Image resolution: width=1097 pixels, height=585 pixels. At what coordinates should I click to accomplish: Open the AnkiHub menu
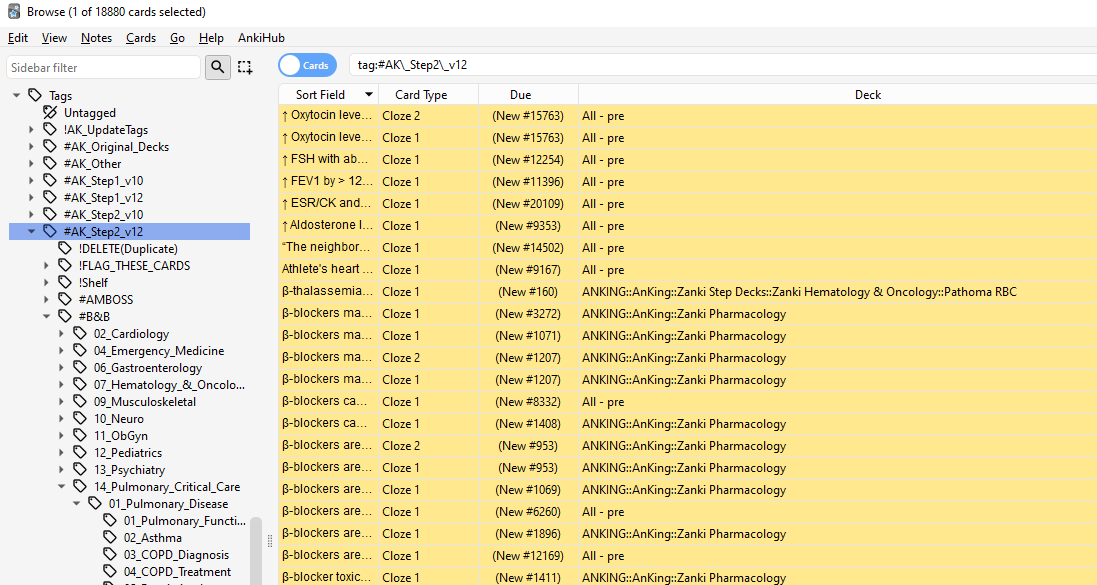[261, 38]
